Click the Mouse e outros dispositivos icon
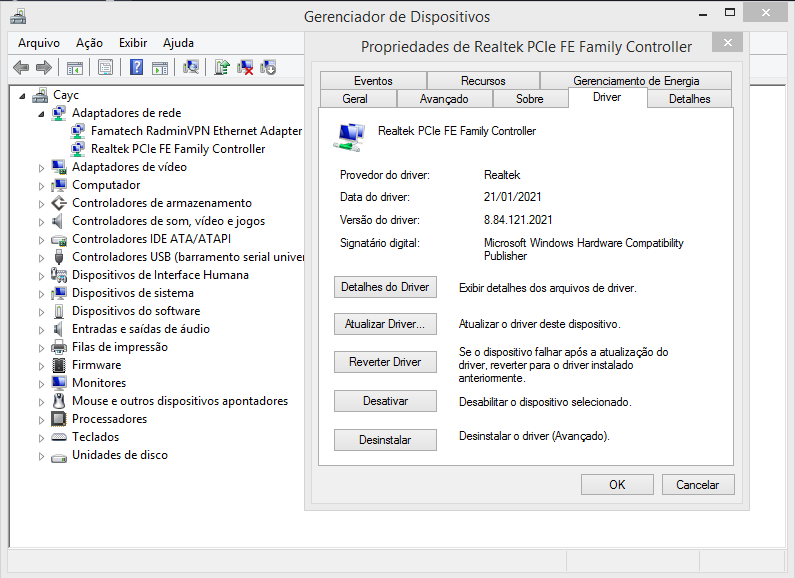 (x=59, y=401)
